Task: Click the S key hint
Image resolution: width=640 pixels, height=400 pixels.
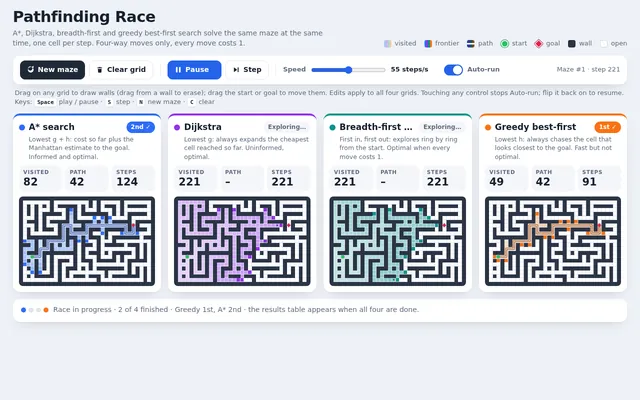Action: [109, 102]
